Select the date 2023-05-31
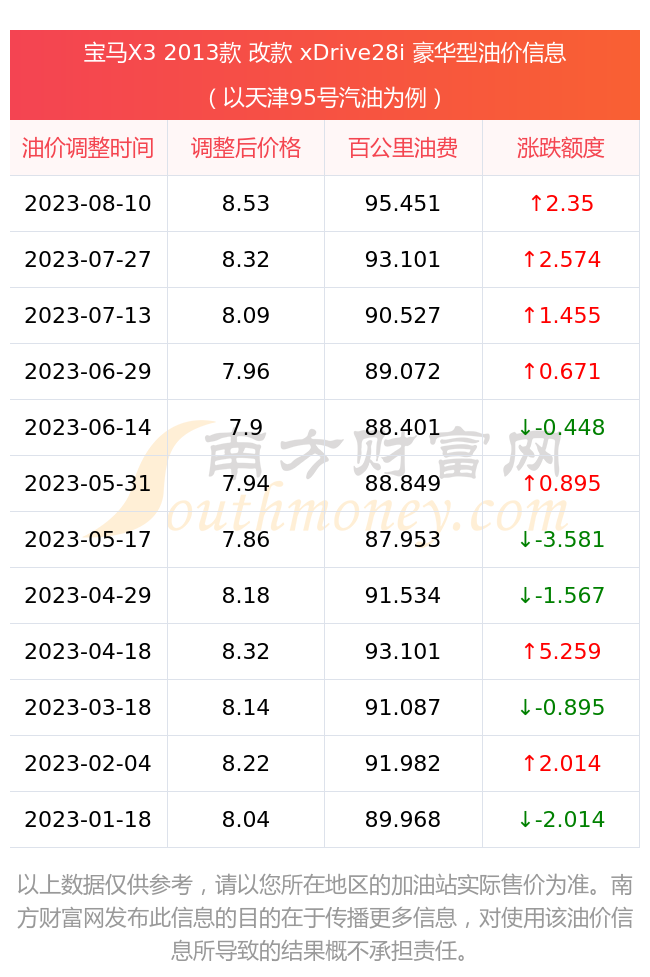The image size is (650, 977). click(88, 484)
